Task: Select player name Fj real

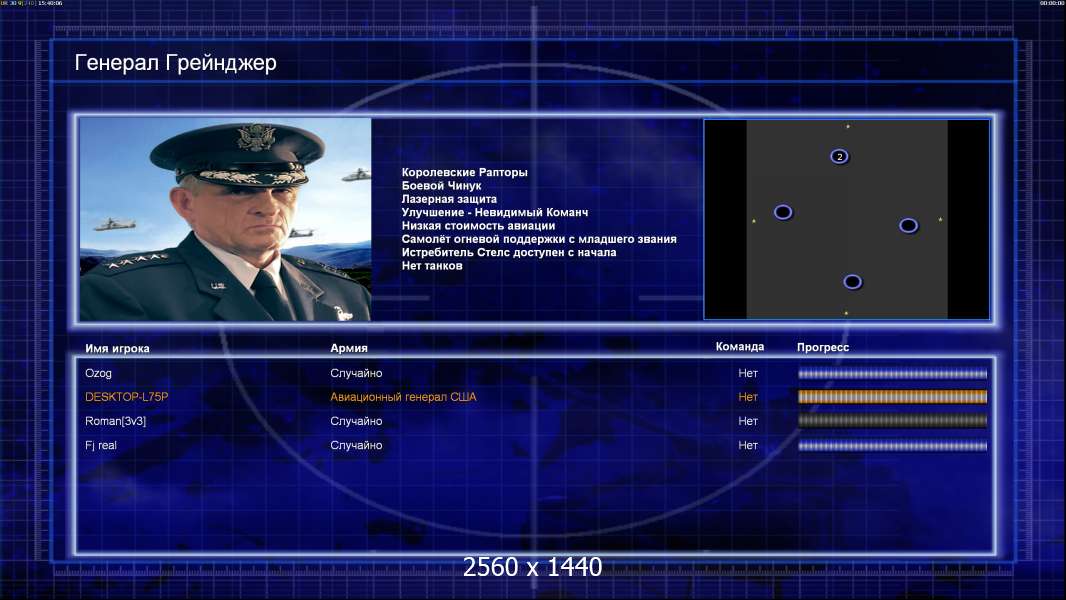Action: click(101, 446)
